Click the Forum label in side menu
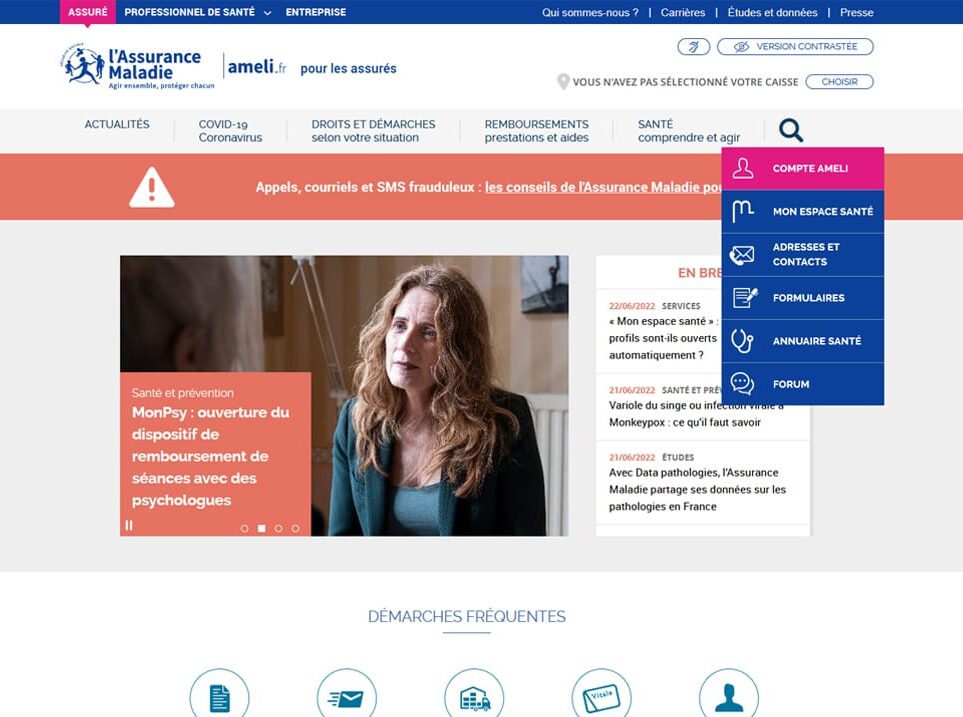 pyautogui.click(x=791, y=384)
